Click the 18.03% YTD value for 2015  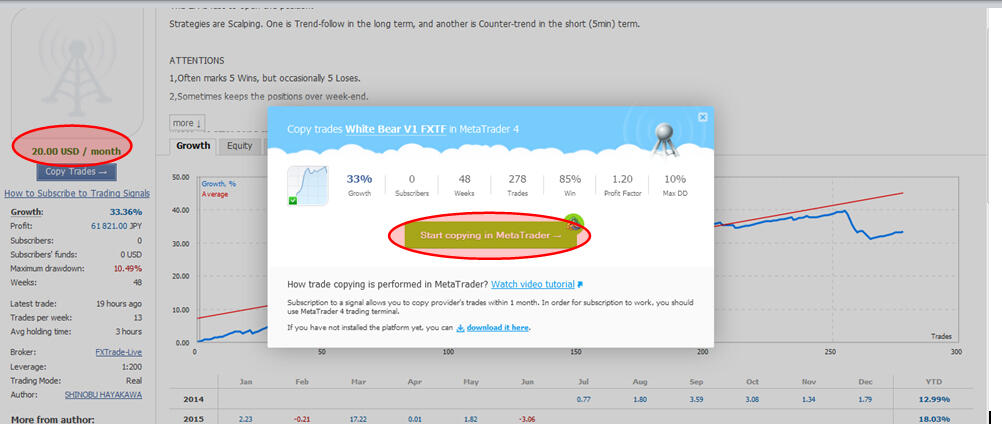coord(934,419)
